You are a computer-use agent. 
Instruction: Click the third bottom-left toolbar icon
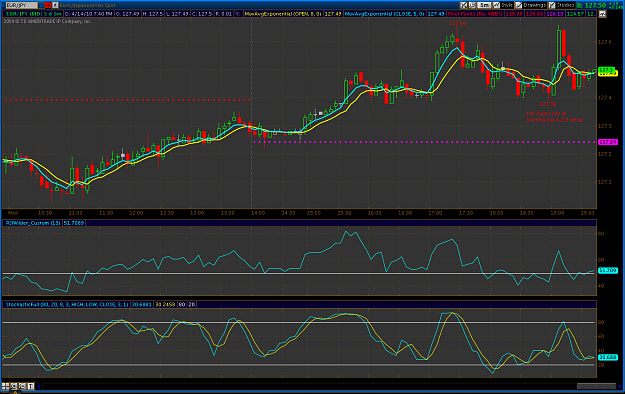(x=22, y=386)
